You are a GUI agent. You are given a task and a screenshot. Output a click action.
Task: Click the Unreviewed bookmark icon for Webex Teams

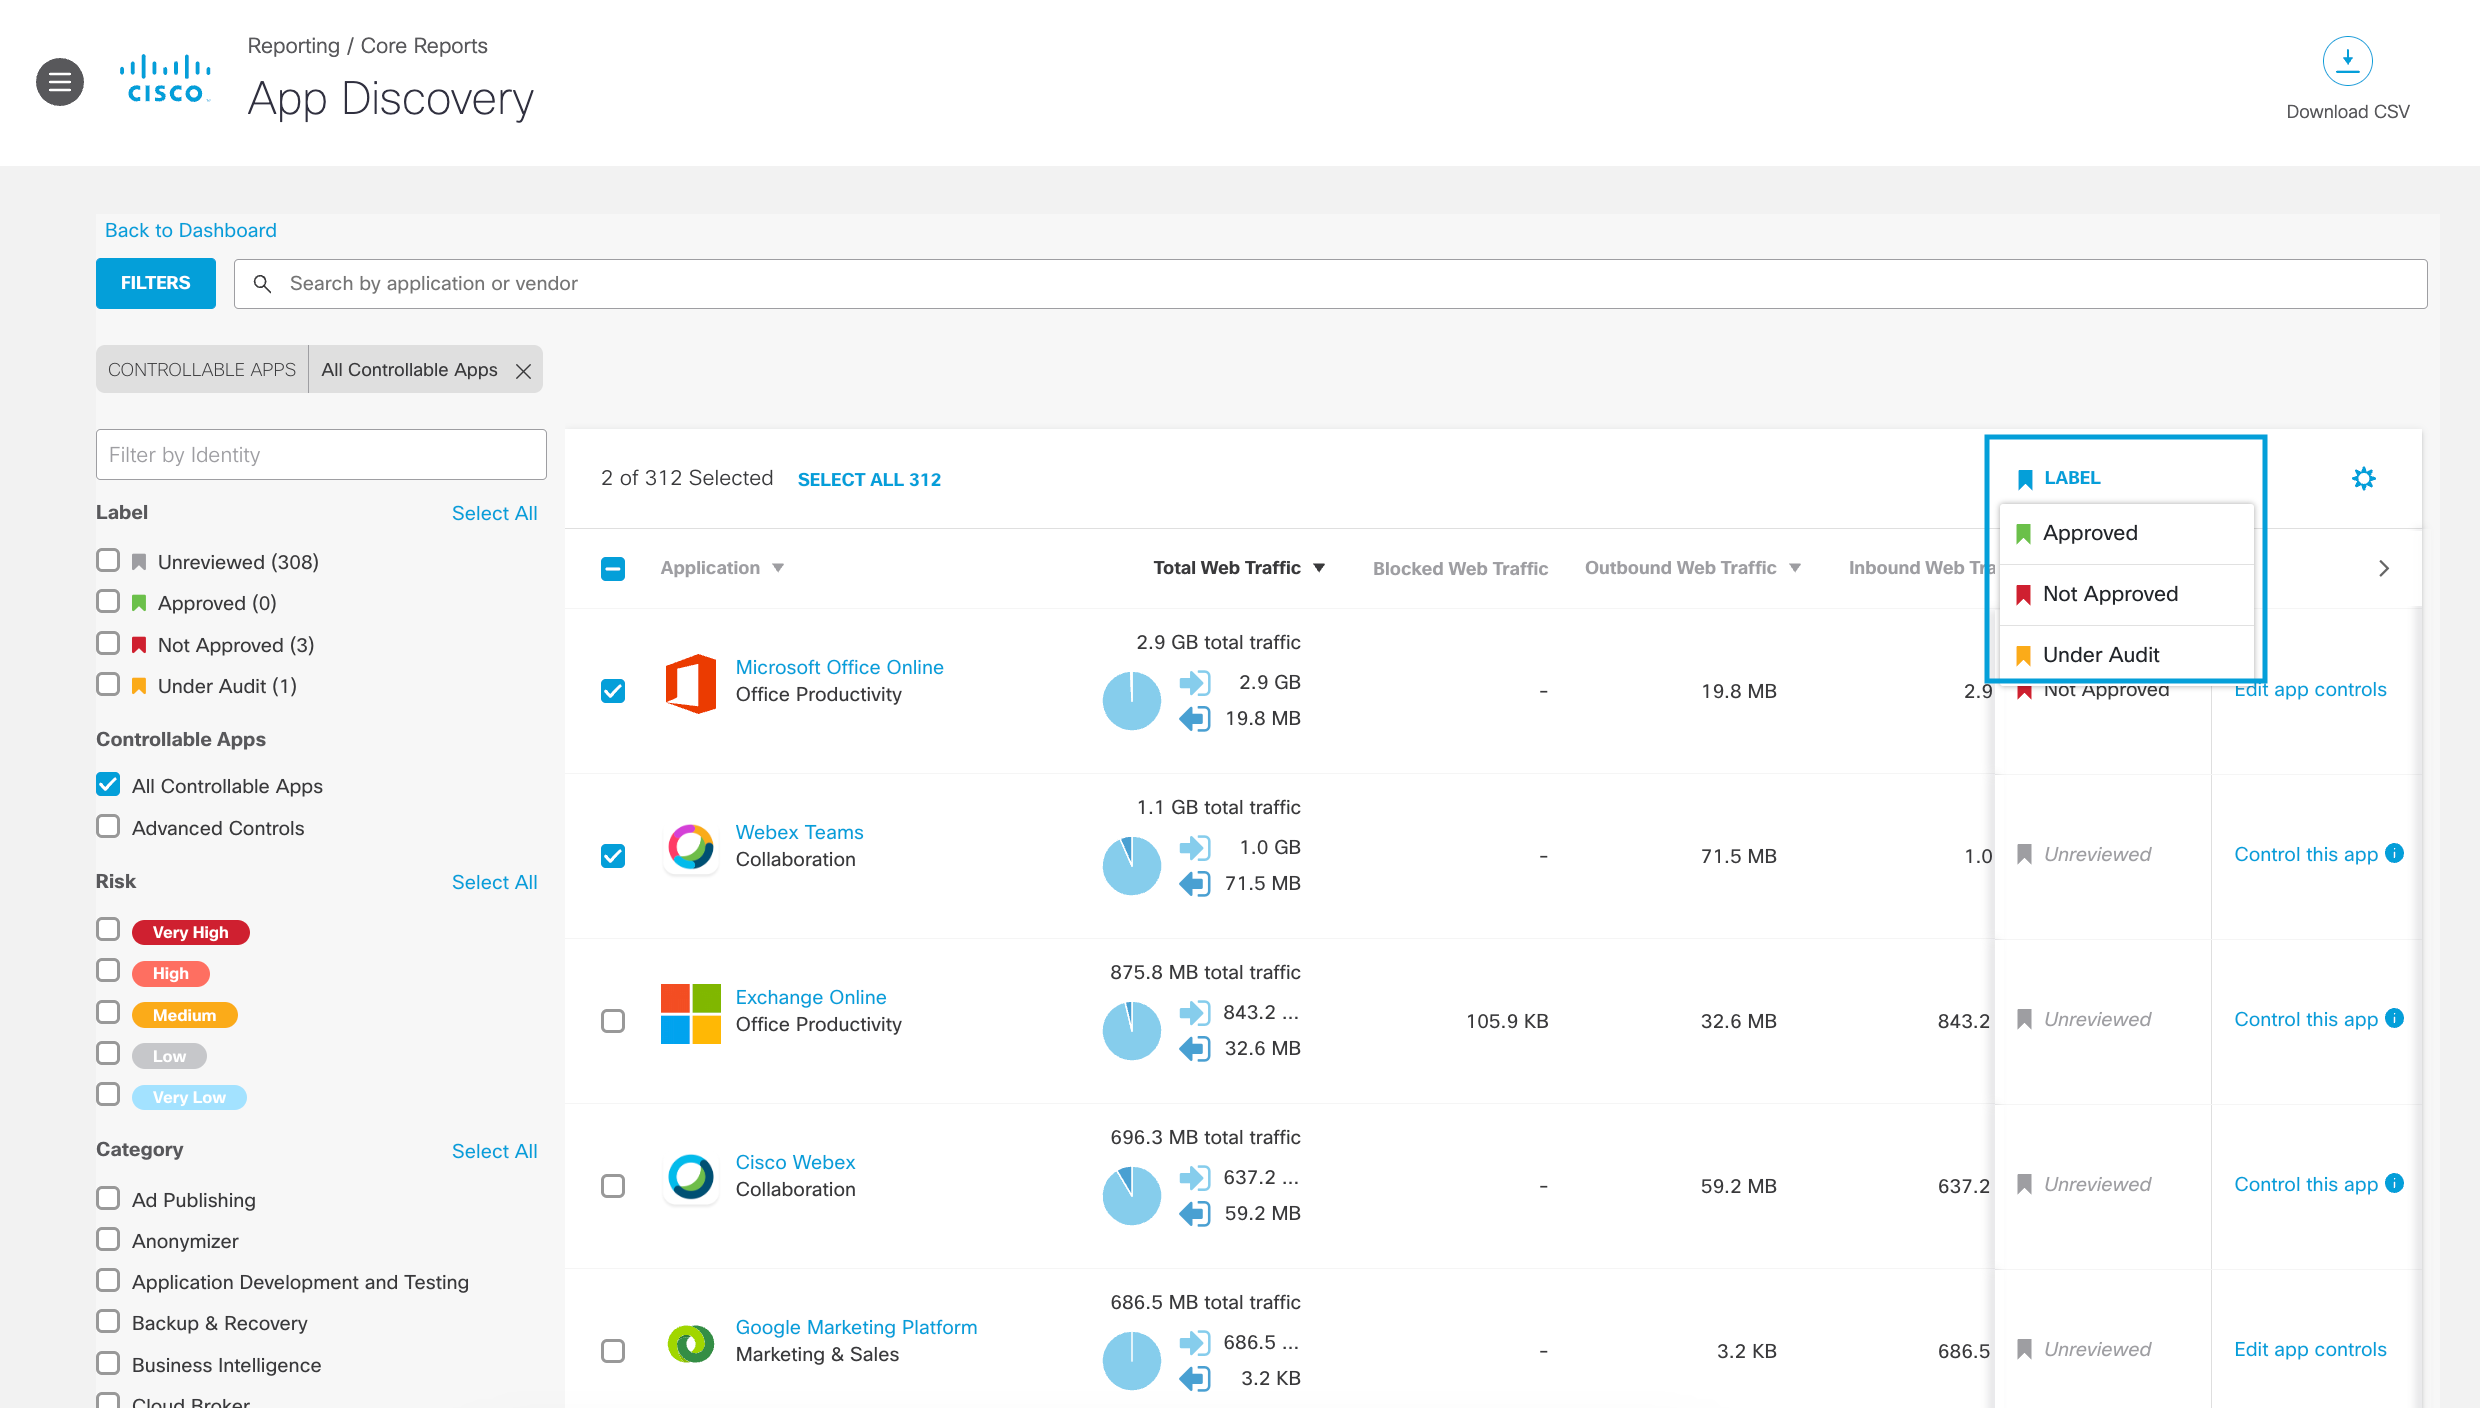2024,854
